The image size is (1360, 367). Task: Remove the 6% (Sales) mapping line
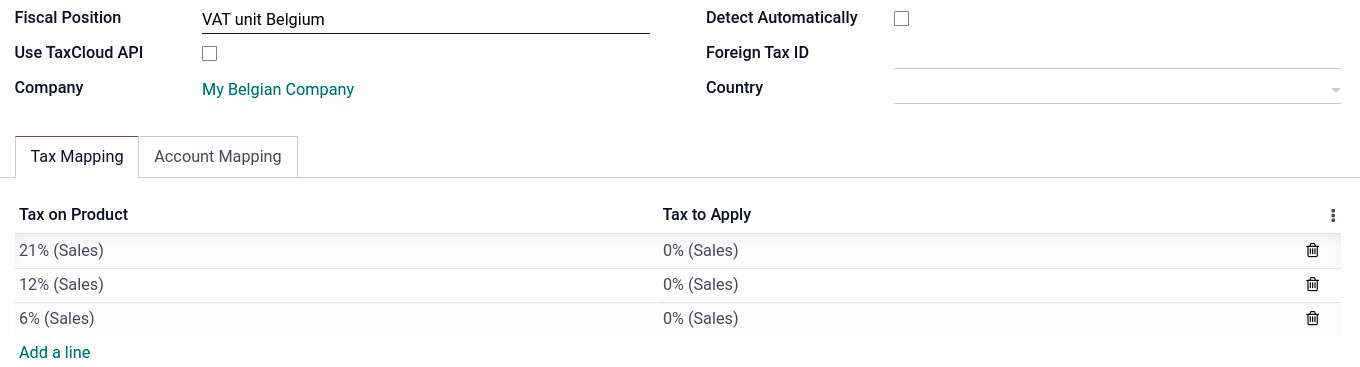[x=1313, y=319]
